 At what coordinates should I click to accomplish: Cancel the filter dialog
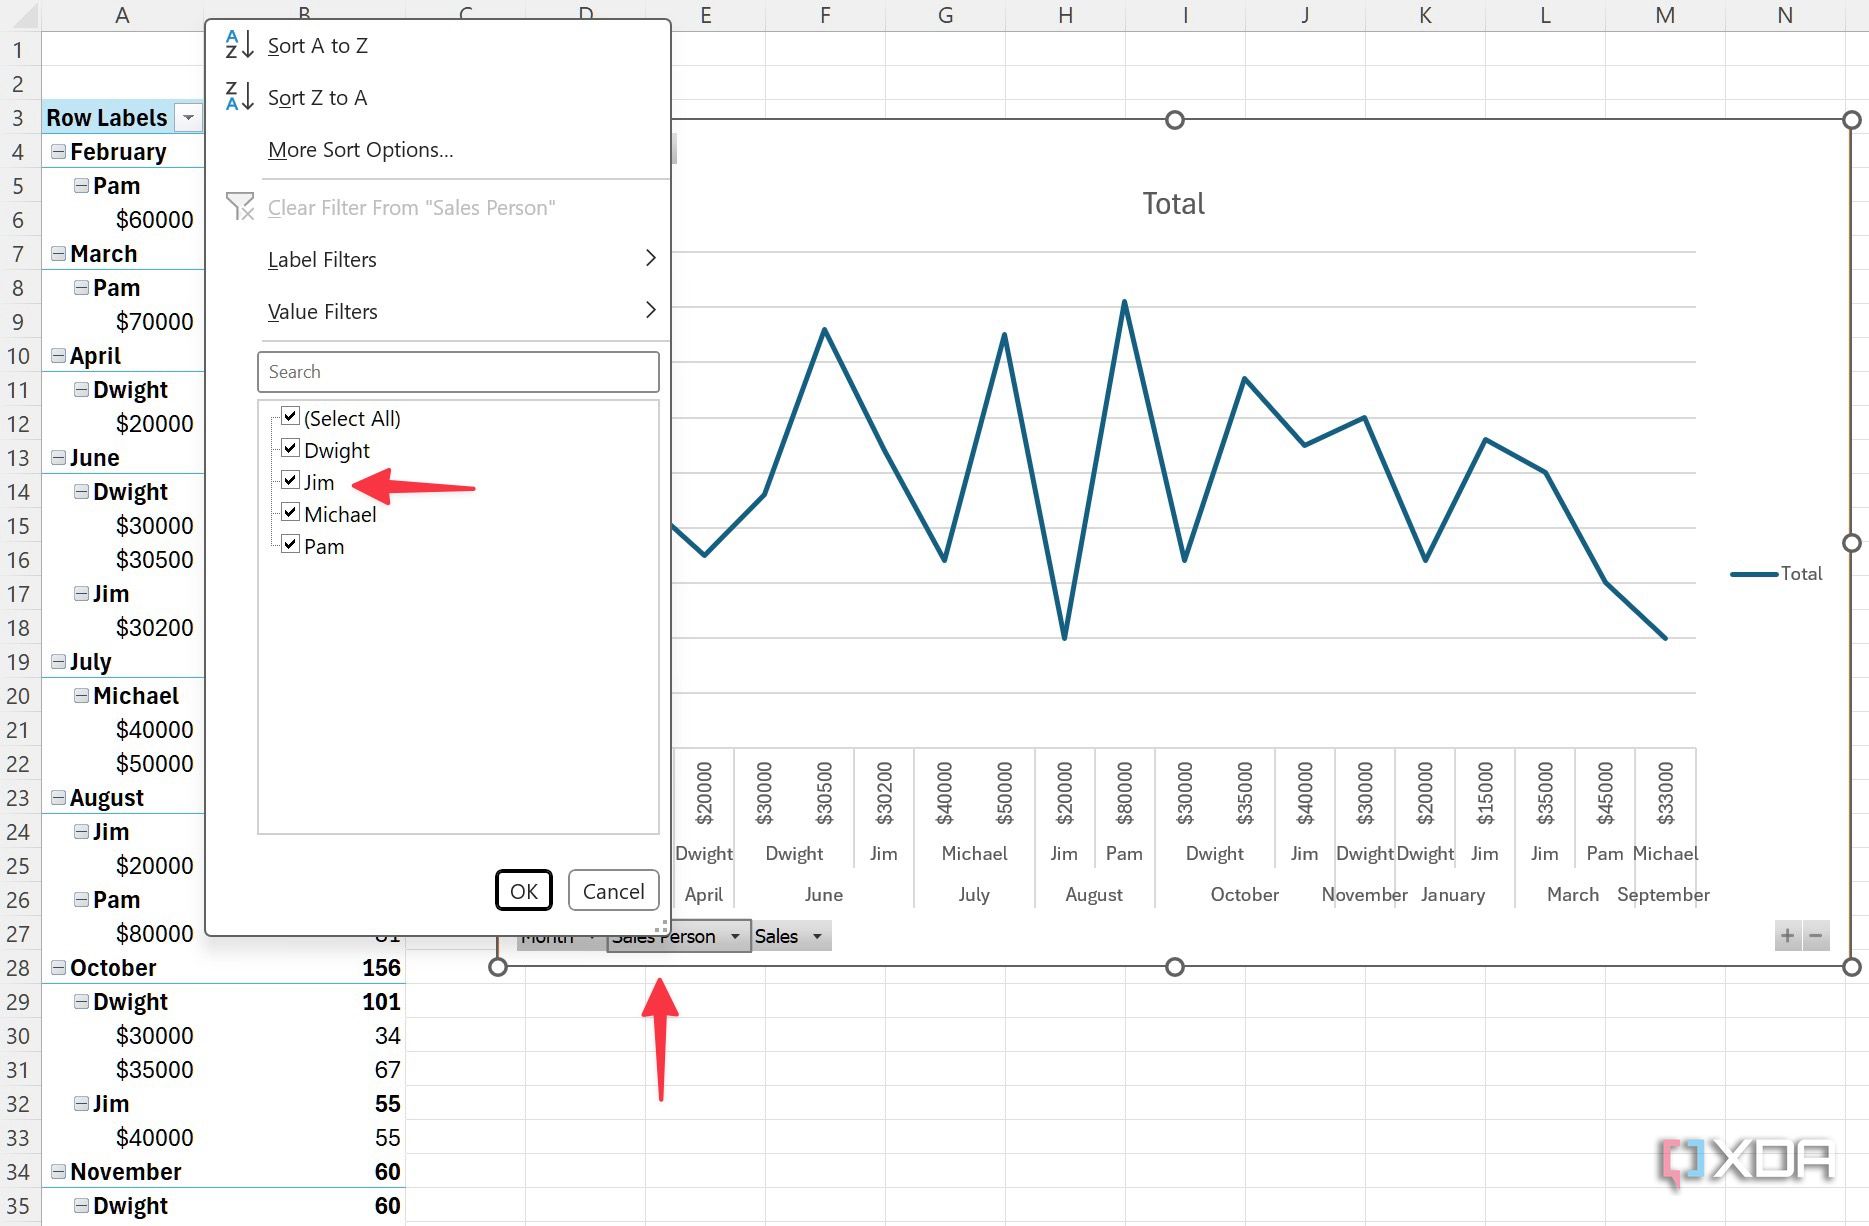point(613,891)
